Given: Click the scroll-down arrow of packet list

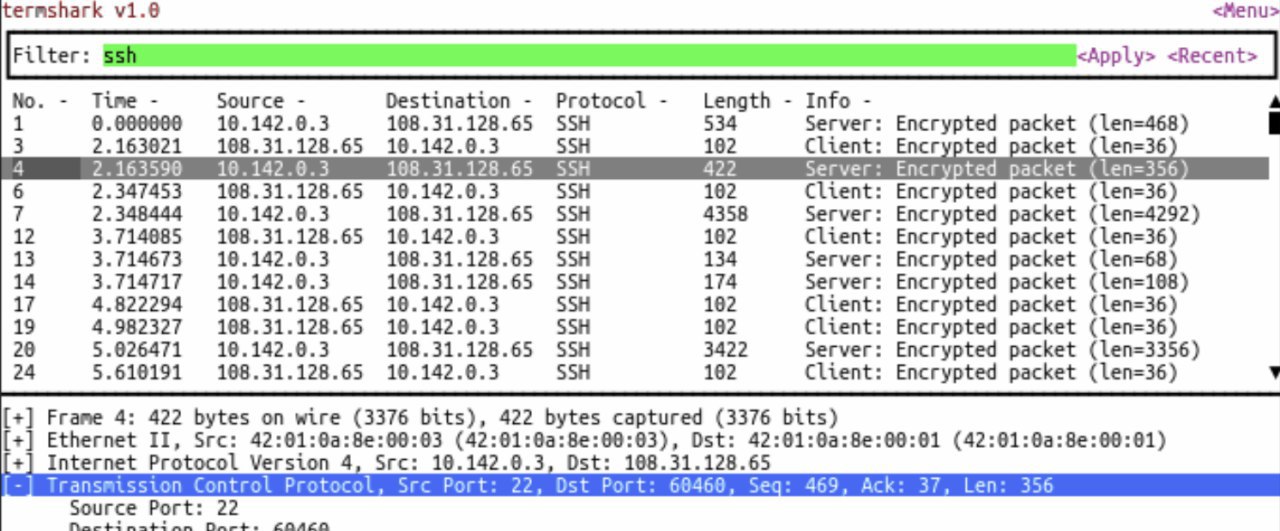Looking at the screenshot, I should click(x=1273, y=372).
